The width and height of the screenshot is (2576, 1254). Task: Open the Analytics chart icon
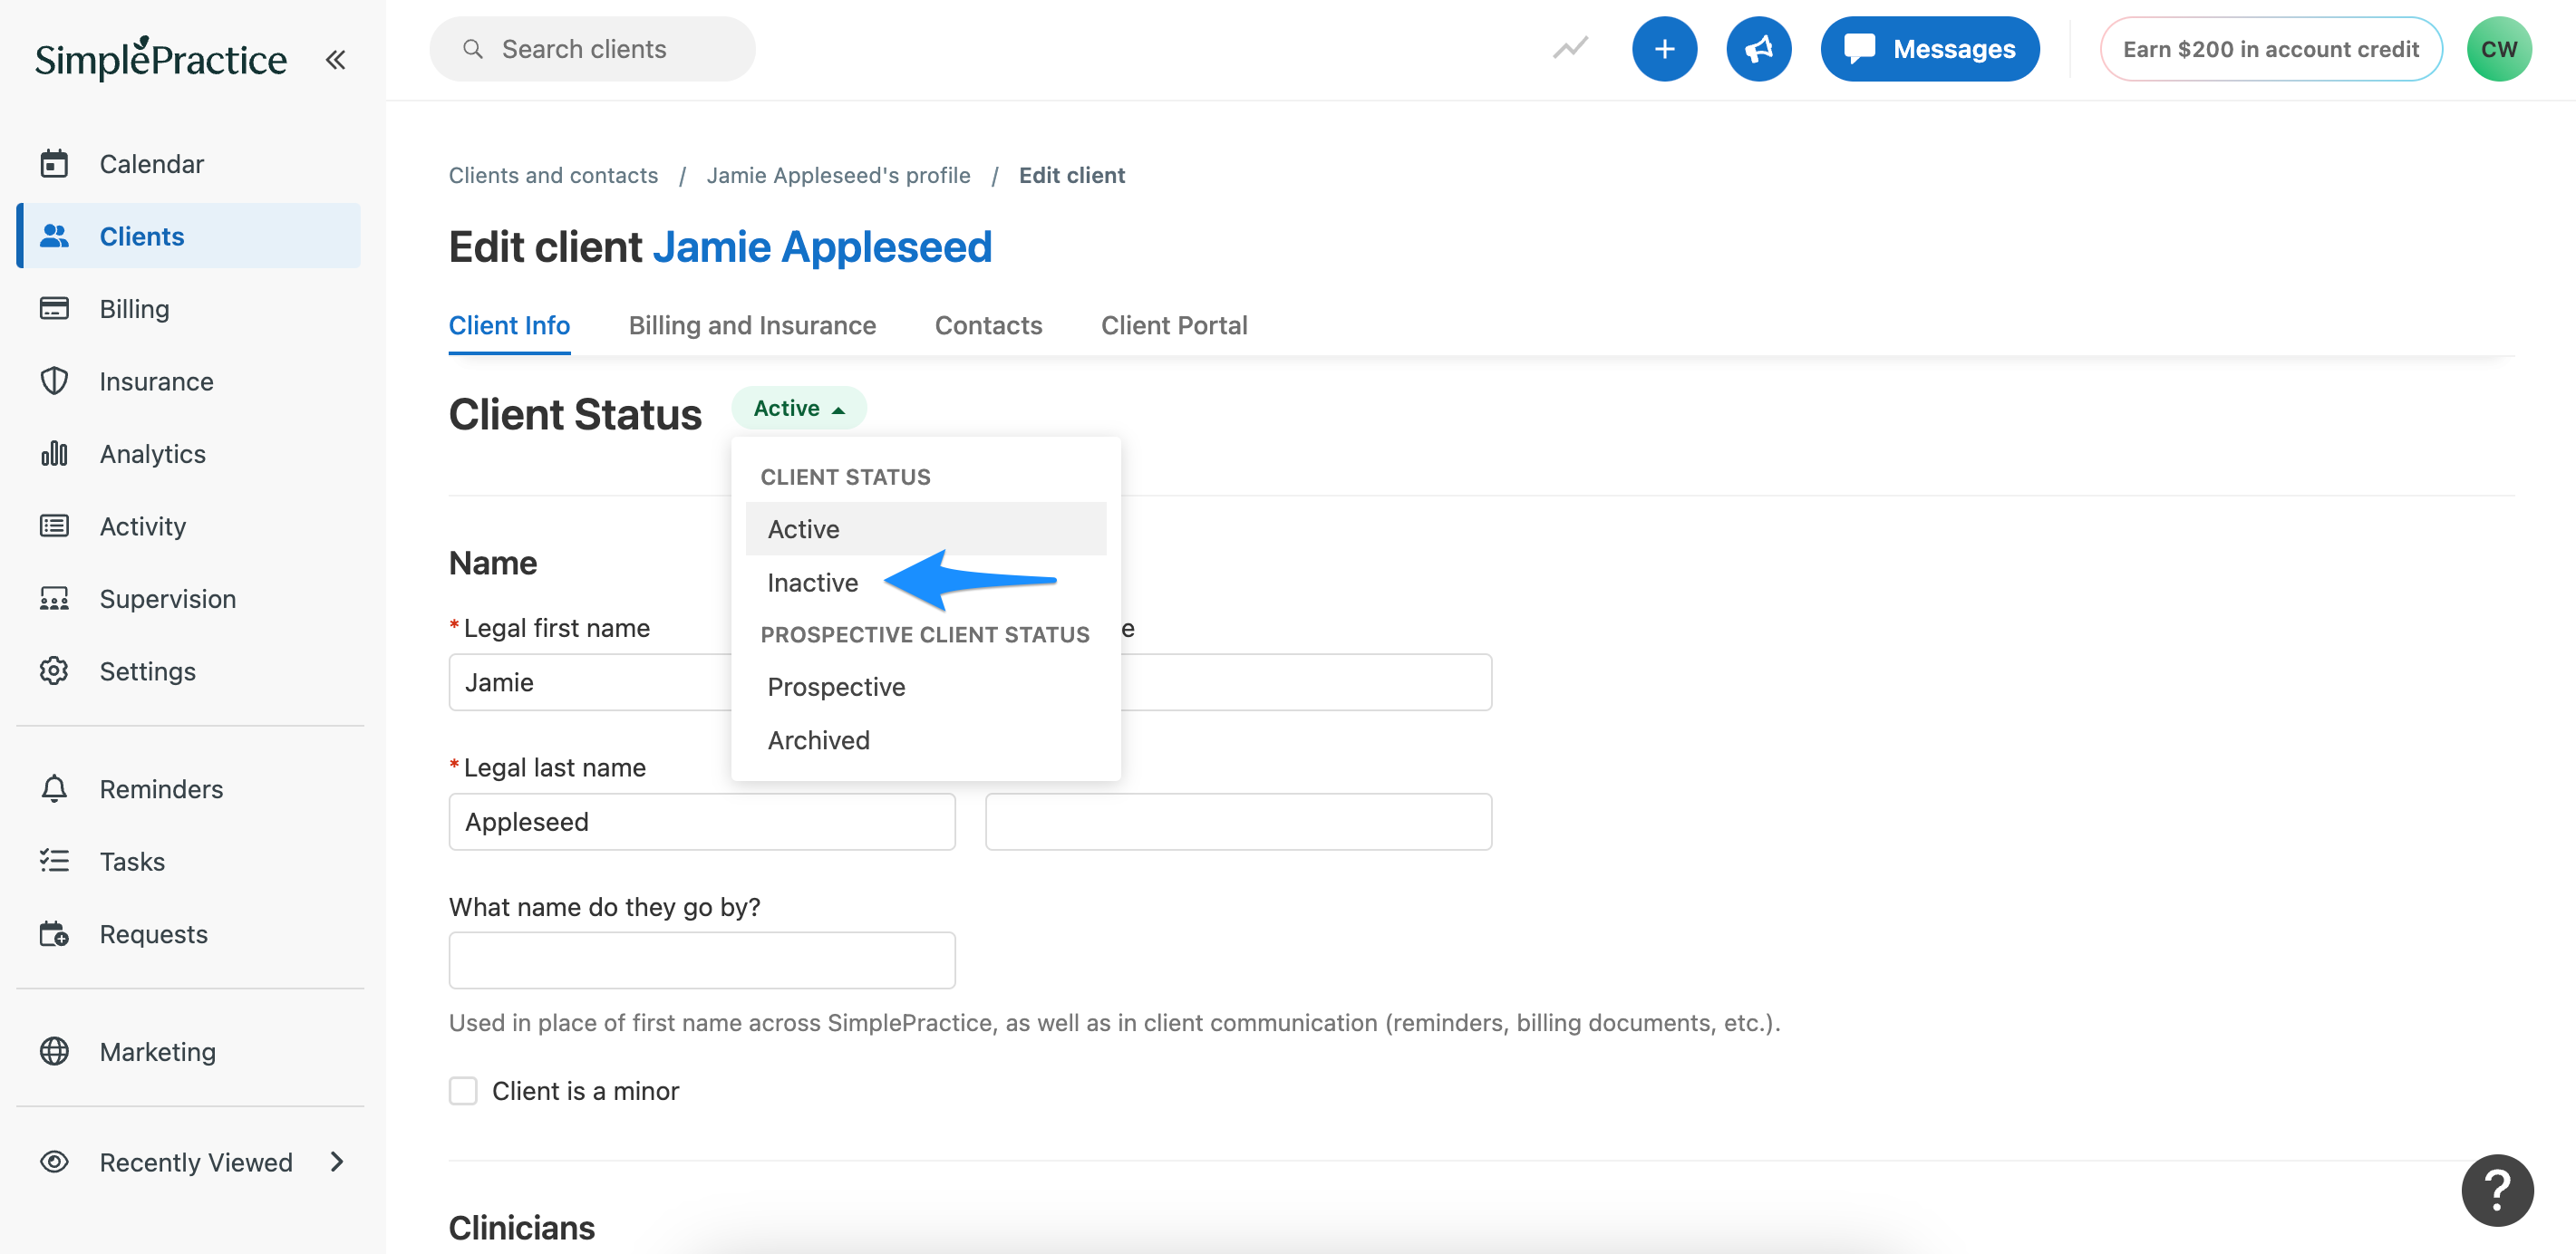tap(54, 453)
